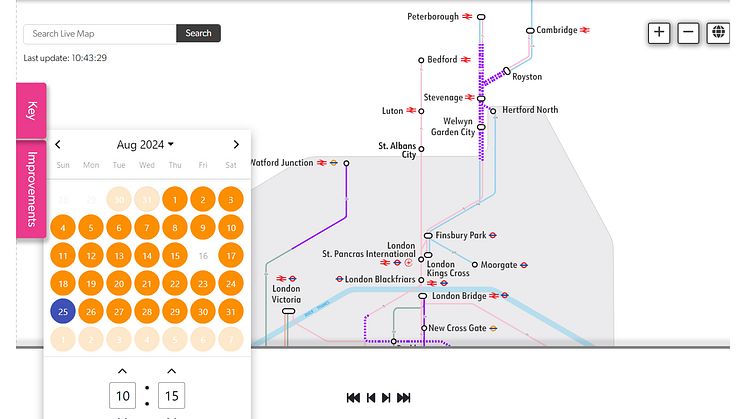Click the Moorgate station marker
This screenshot has width=746, height=419.
pos(475,264)
